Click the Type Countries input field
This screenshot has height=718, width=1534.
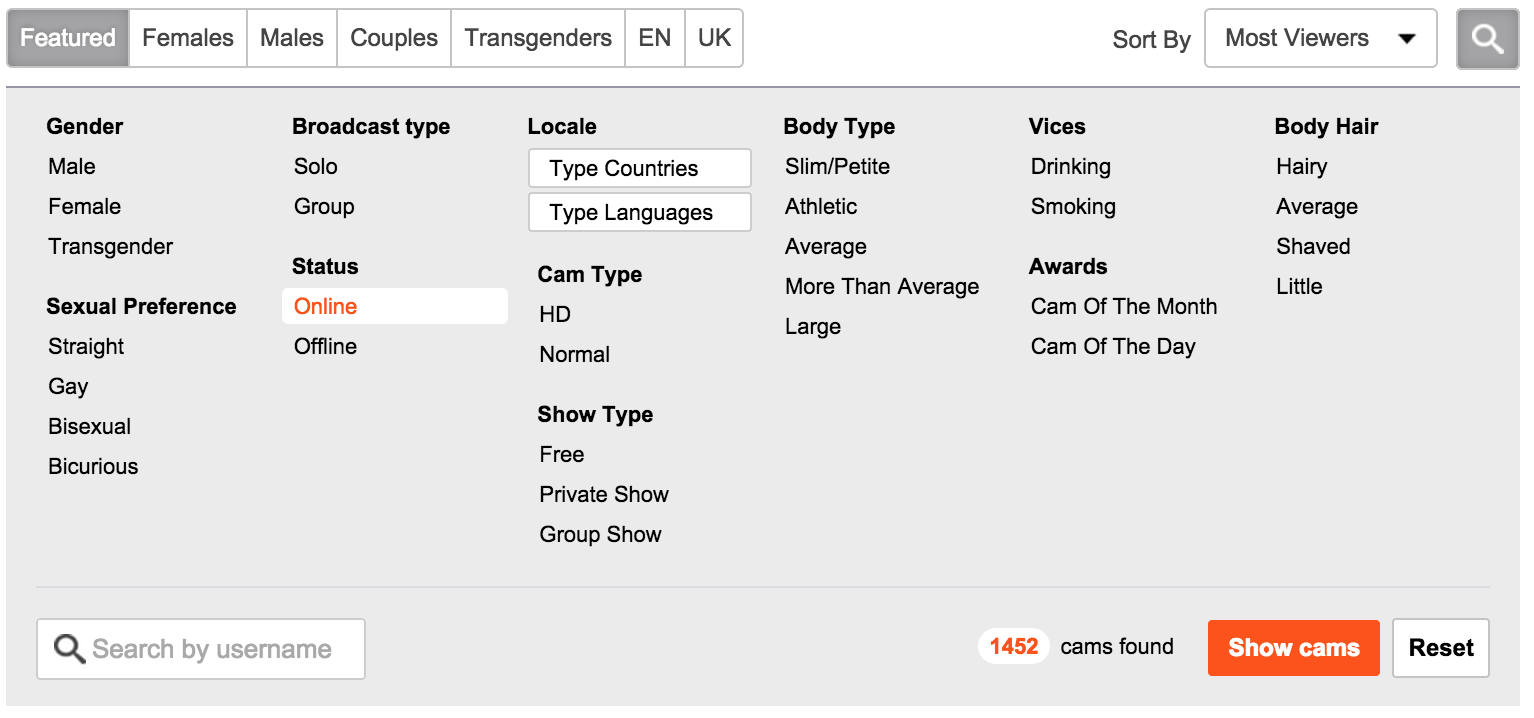[639, 169]
